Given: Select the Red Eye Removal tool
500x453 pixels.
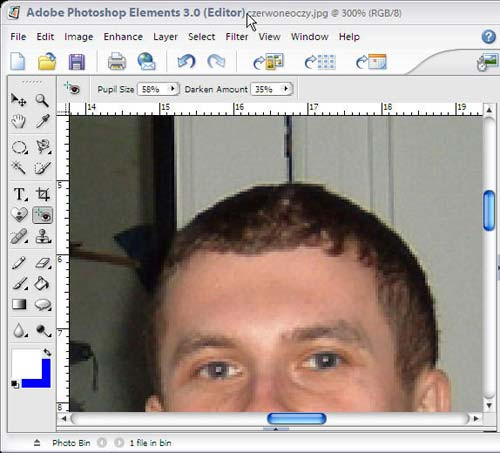Looking at the screenshot, I should point(42,215).
